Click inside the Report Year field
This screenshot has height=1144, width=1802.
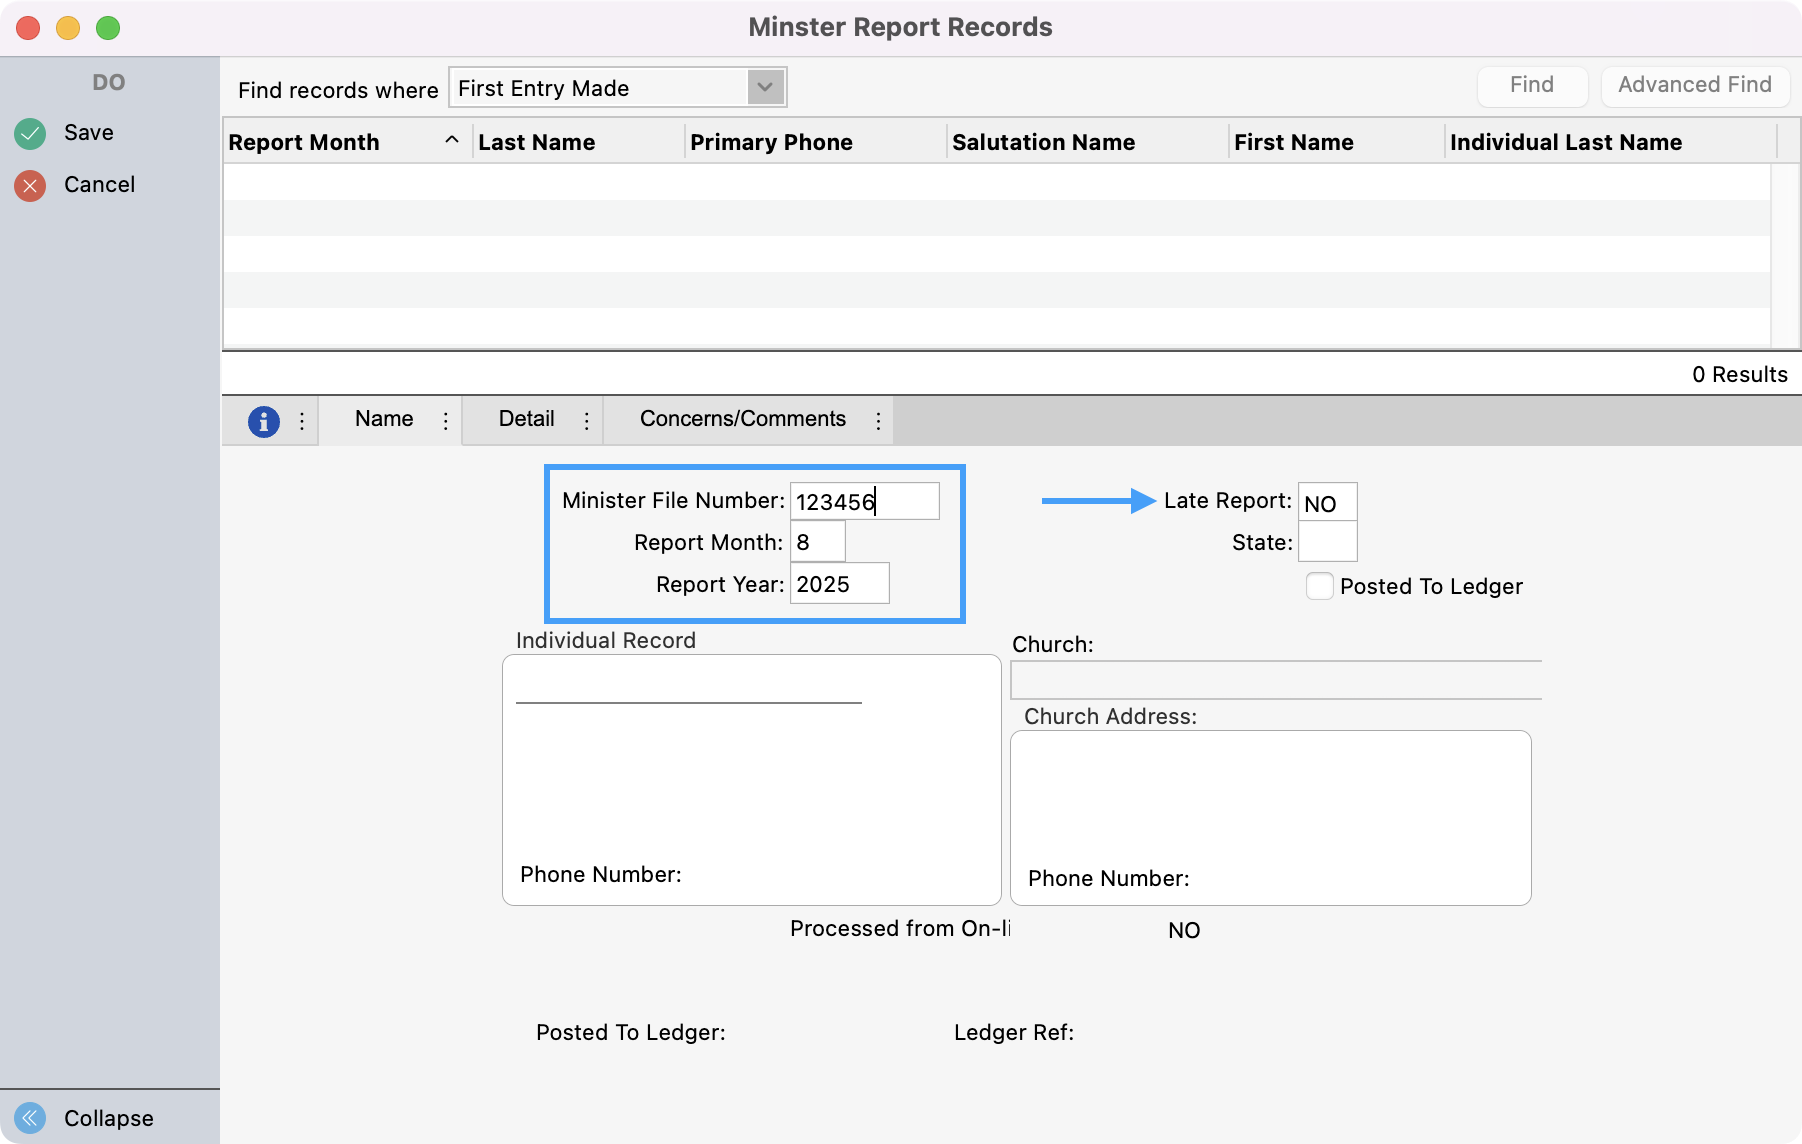click(839, 583)
